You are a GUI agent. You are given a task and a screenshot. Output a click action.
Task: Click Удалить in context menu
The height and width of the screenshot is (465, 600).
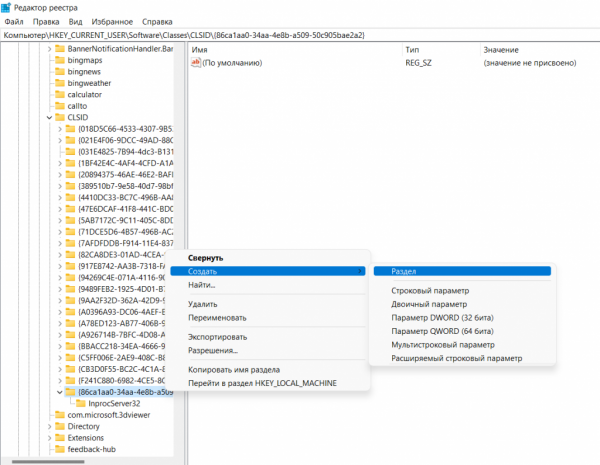pyautogui.click(x=202, y=304)
